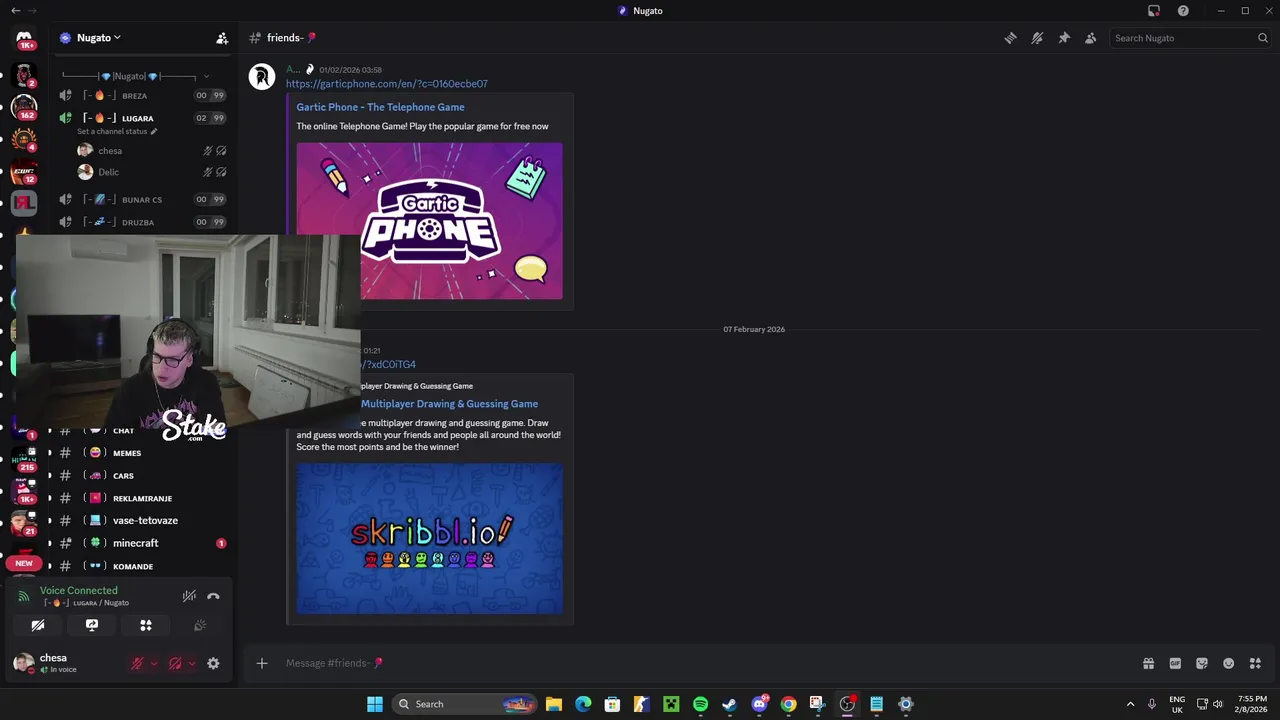The image size is (1280, 720).
Task: Open Inbox icon in title bar
Action: tap(1154, 10)
